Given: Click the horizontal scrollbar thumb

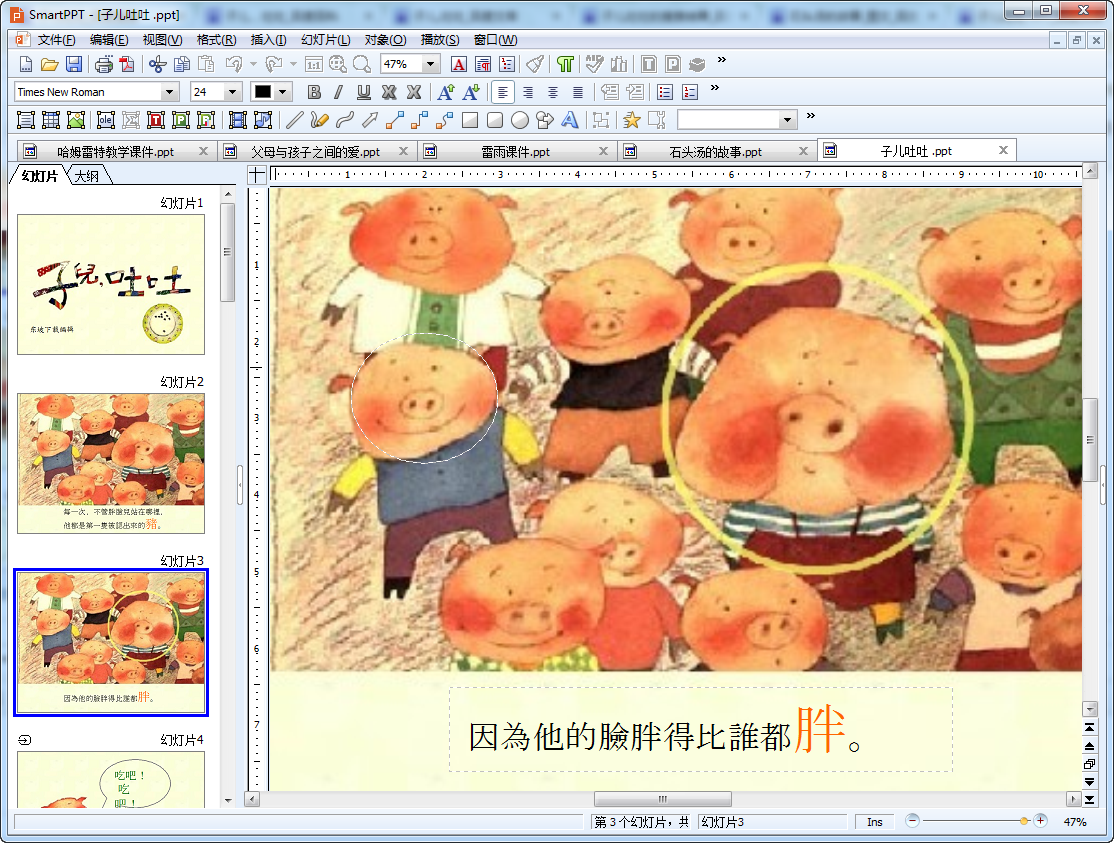Looking at the screenshot, I should click(663, 799).
